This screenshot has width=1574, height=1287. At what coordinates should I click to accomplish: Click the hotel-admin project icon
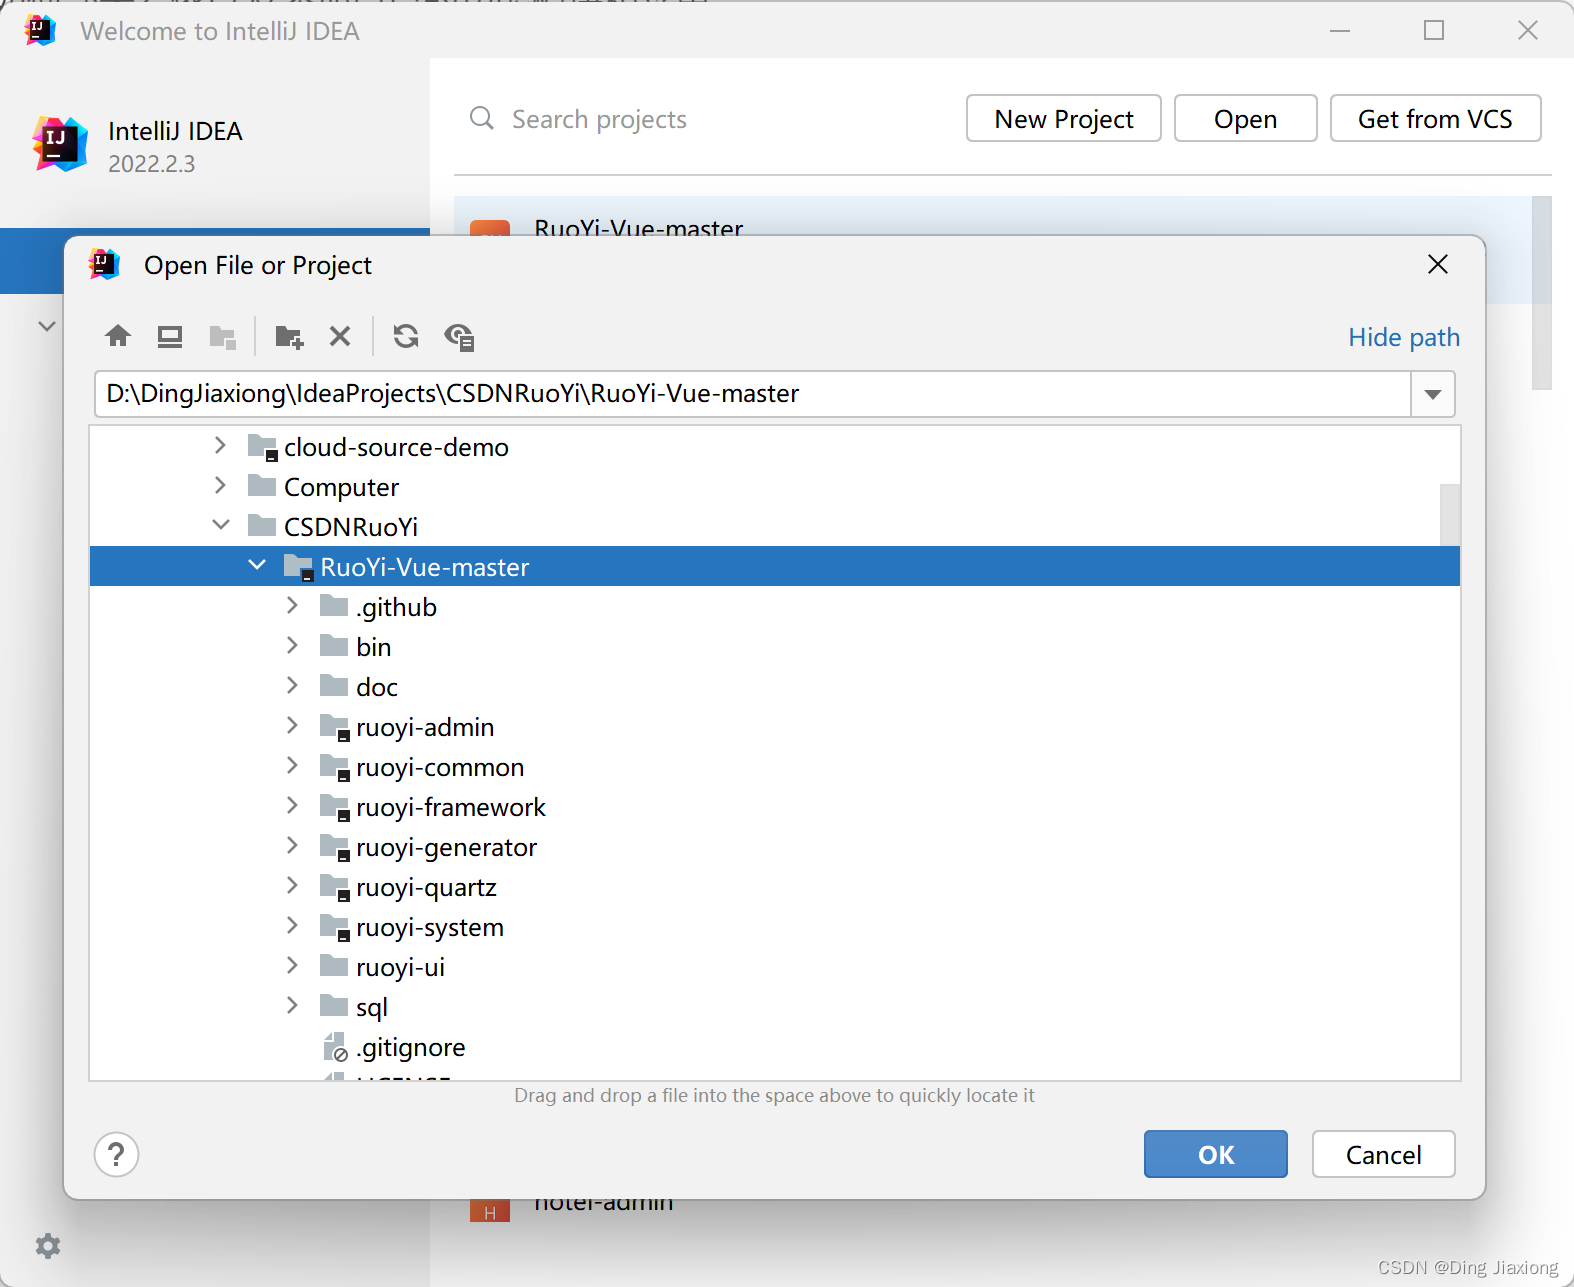490,1210
